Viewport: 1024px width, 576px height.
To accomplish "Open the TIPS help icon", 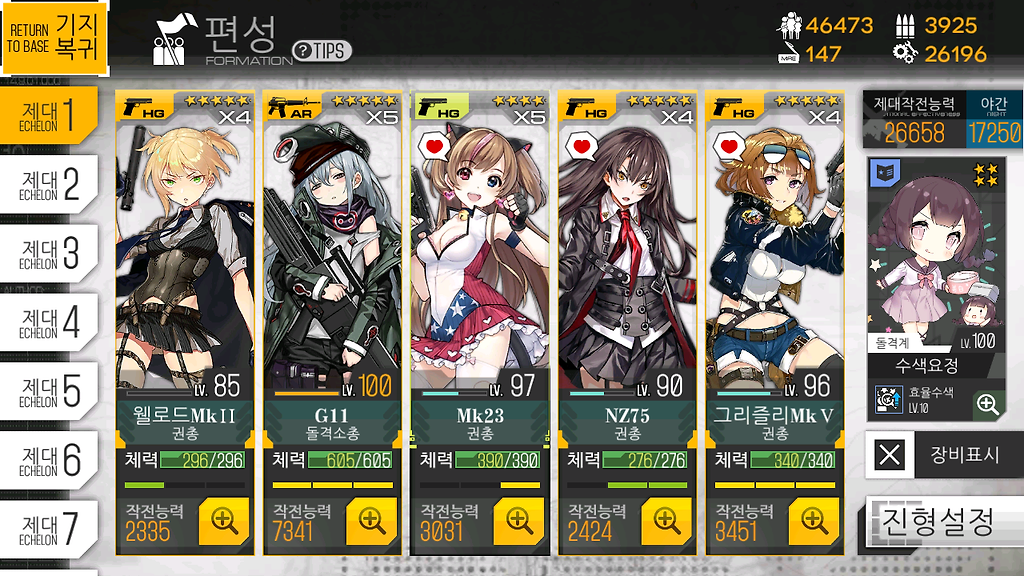I will 322,50.
